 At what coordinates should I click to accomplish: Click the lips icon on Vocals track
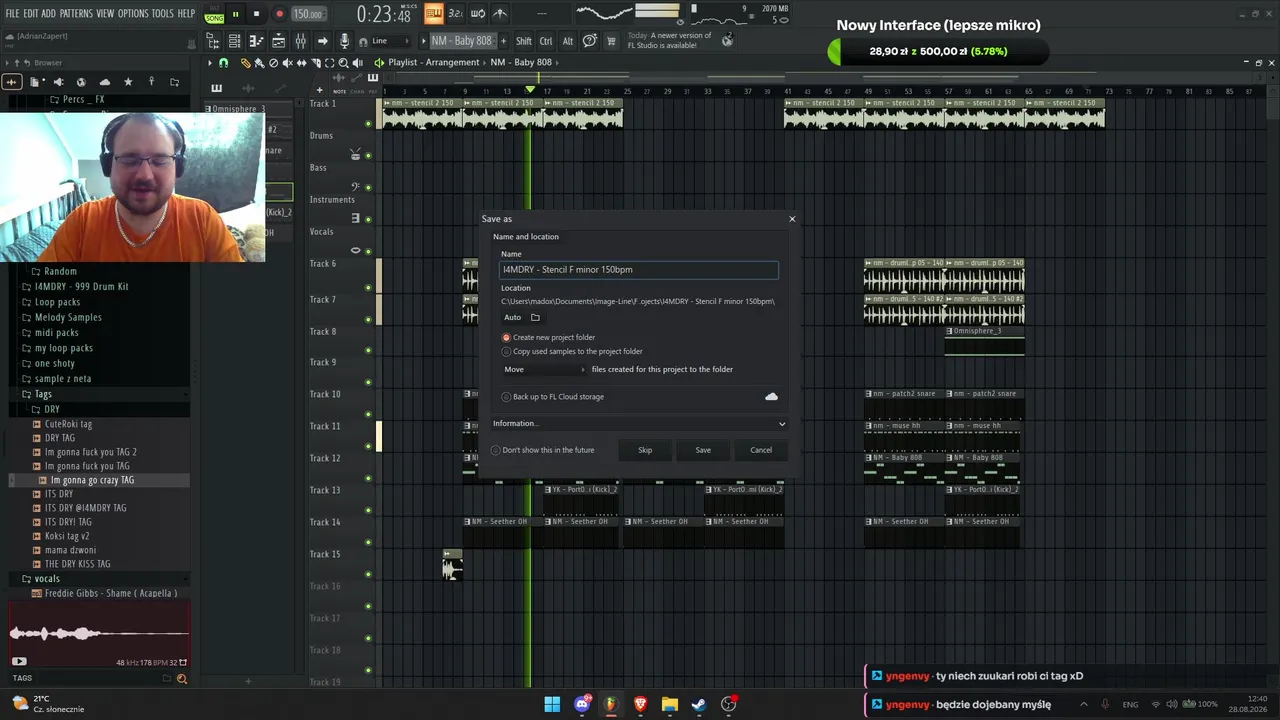[355, 250]
